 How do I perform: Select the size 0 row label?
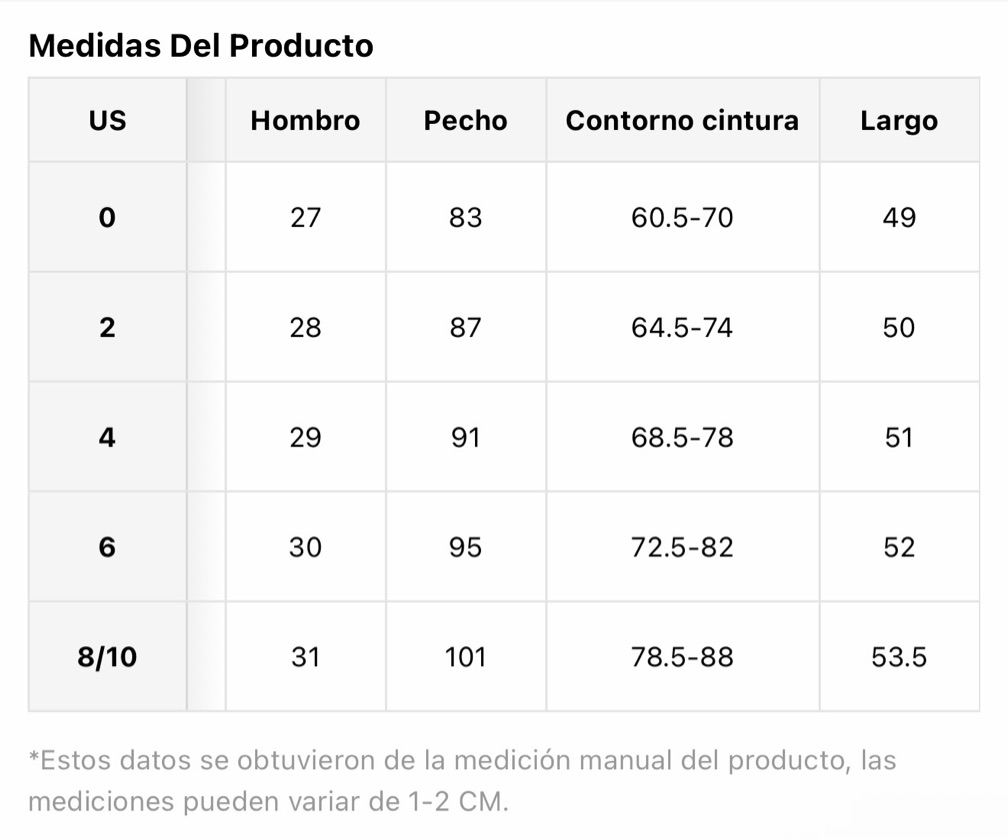pyautogui.click(x=107, y=217)
